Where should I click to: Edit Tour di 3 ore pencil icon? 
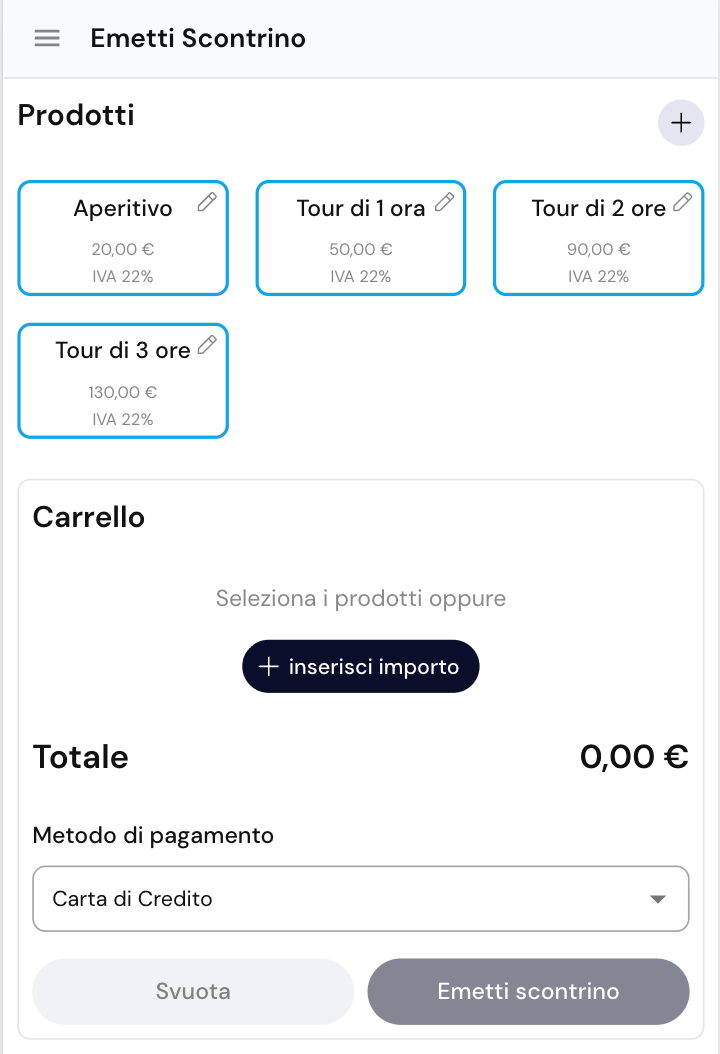click(207, 345)
